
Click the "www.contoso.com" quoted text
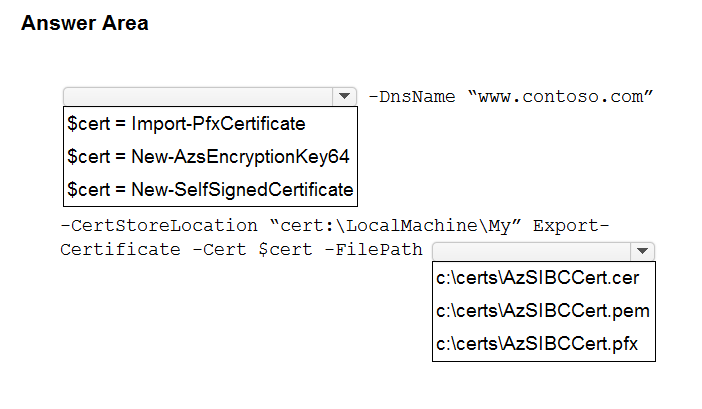click(x=560, y=97)
